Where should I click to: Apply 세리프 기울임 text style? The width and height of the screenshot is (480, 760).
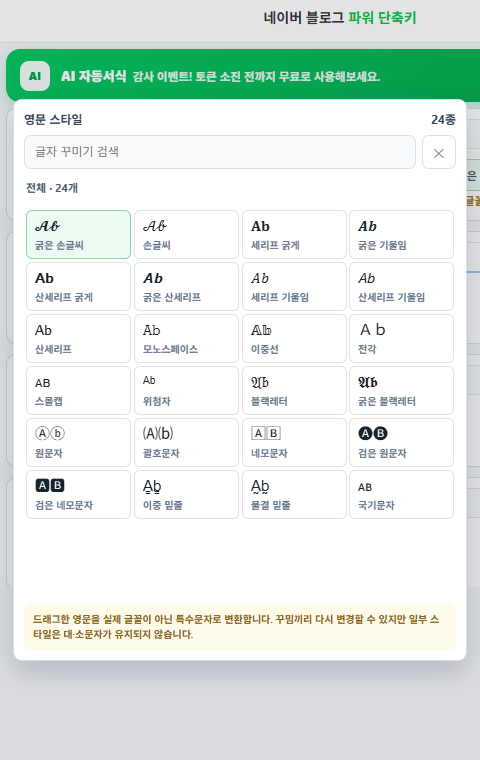294,286
